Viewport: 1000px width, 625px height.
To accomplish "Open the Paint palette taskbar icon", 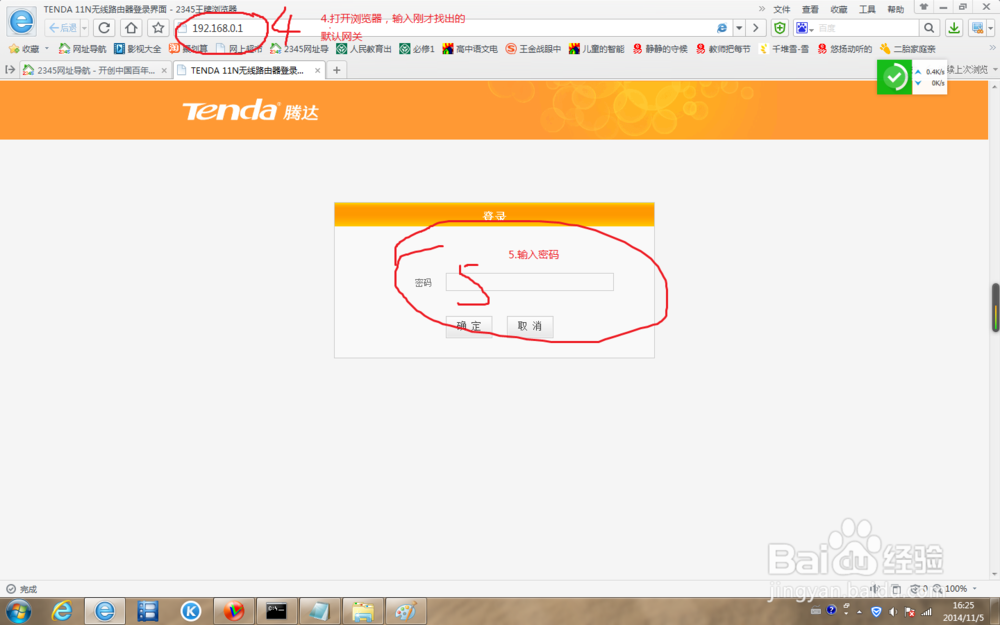I will 406,611.
